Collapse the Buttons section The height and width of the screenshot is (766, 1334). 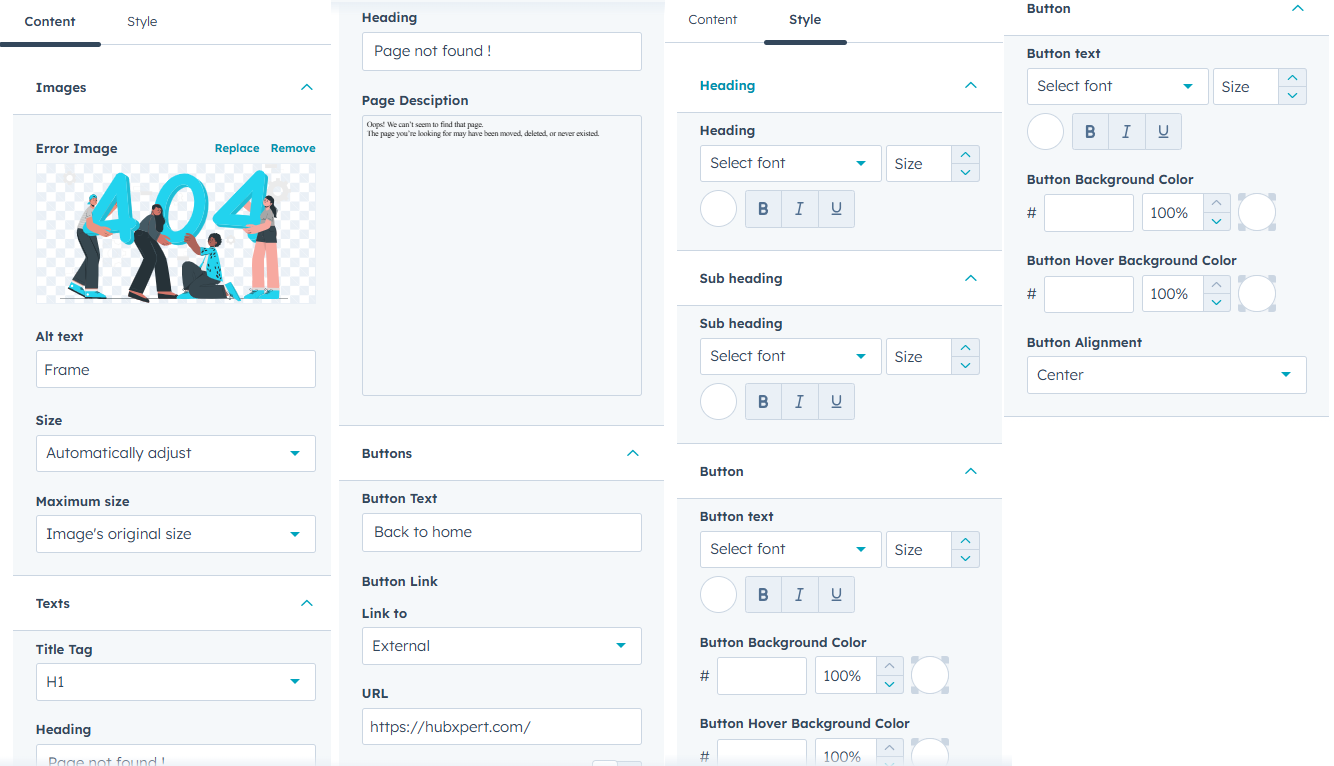pyautogui.click(x=633, y=453)
